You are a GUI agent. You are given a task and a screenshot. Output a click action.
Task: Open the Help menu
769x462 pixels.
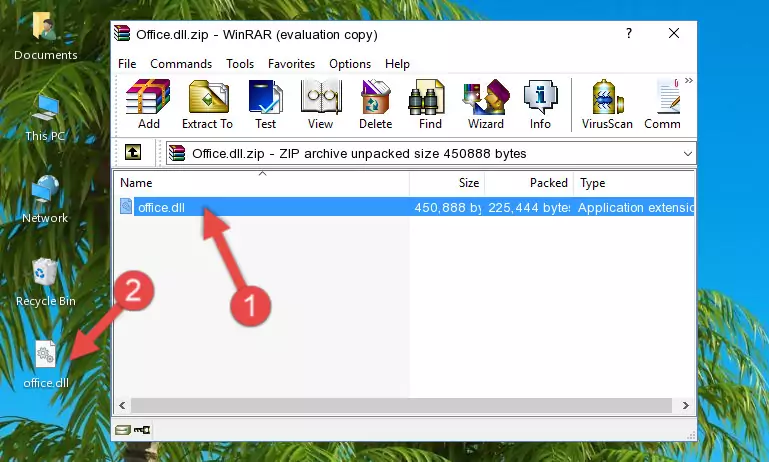tap(397, 64)
